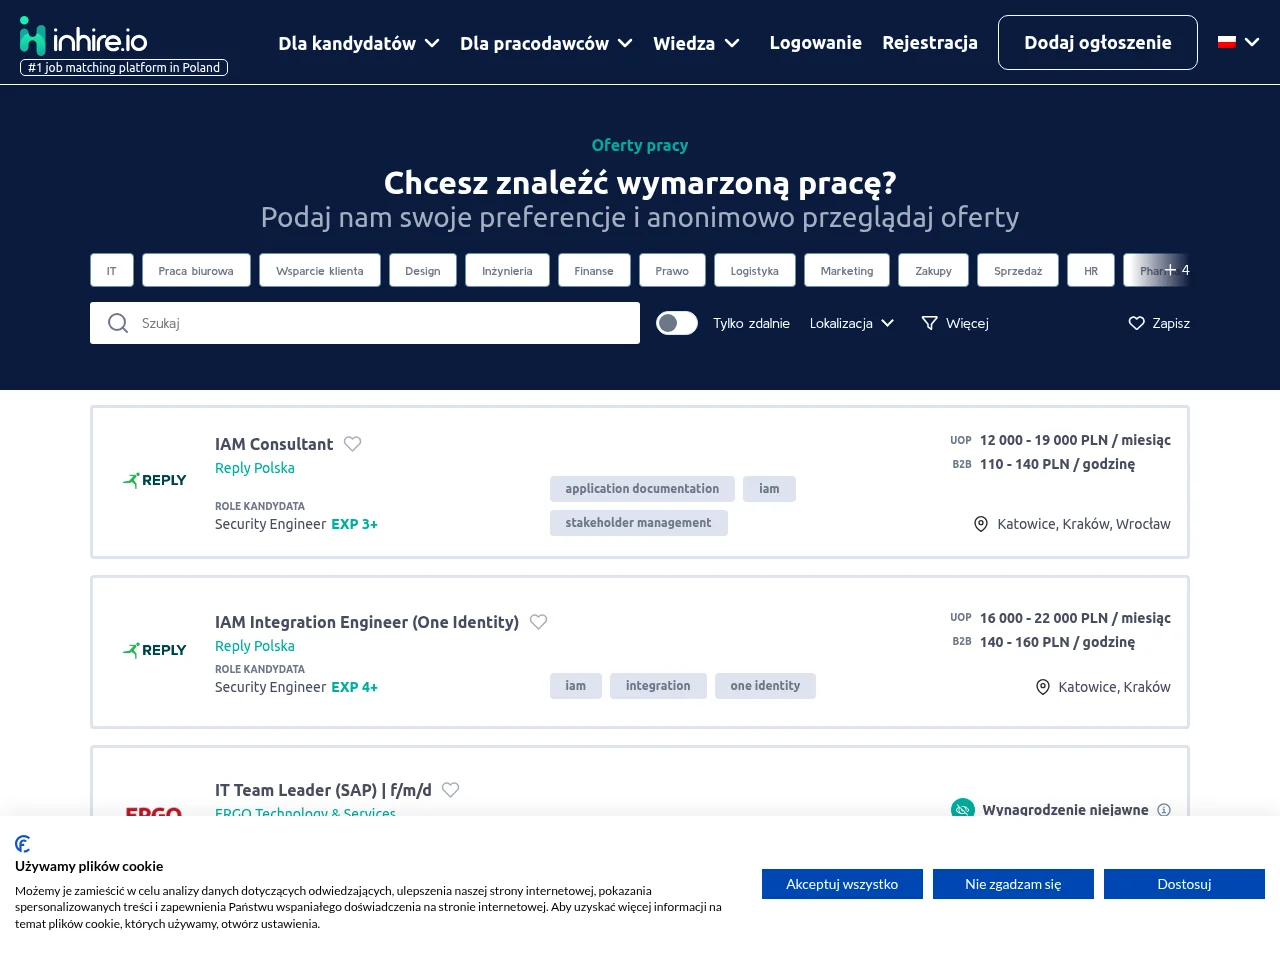Select the Sprzedaż category

1018,270
